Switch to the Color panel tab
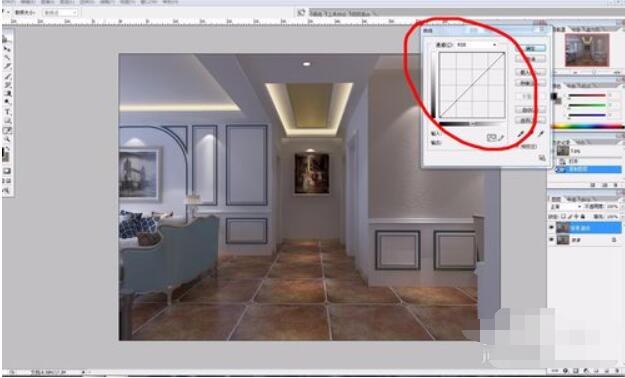 click(556, 86)
